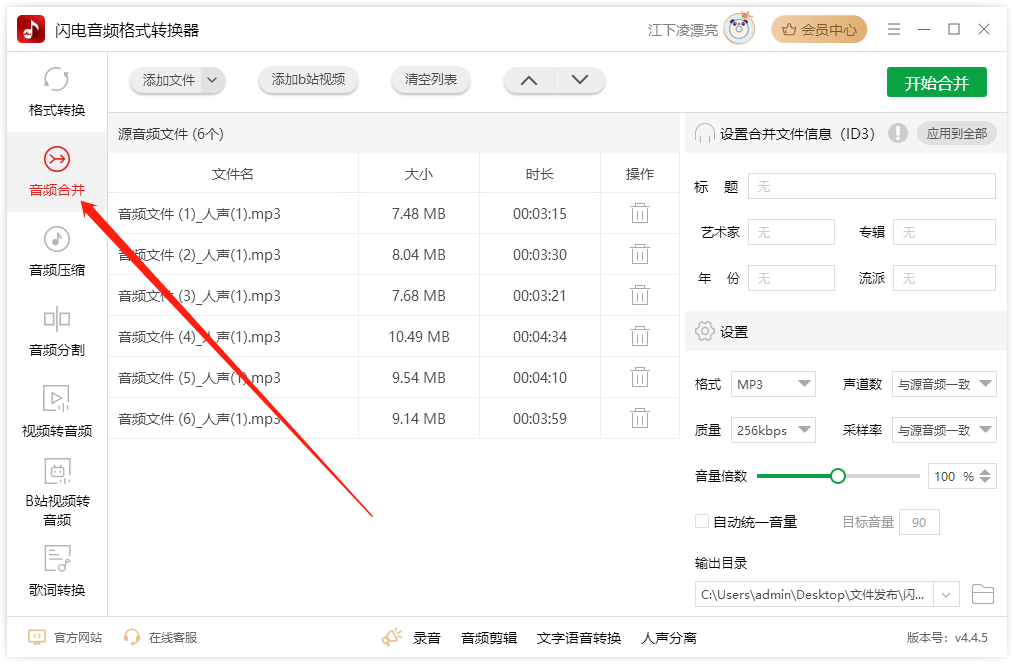Expand the 质量 256kbps quality dropdown

pyautogui.click(x=773, y=429)
